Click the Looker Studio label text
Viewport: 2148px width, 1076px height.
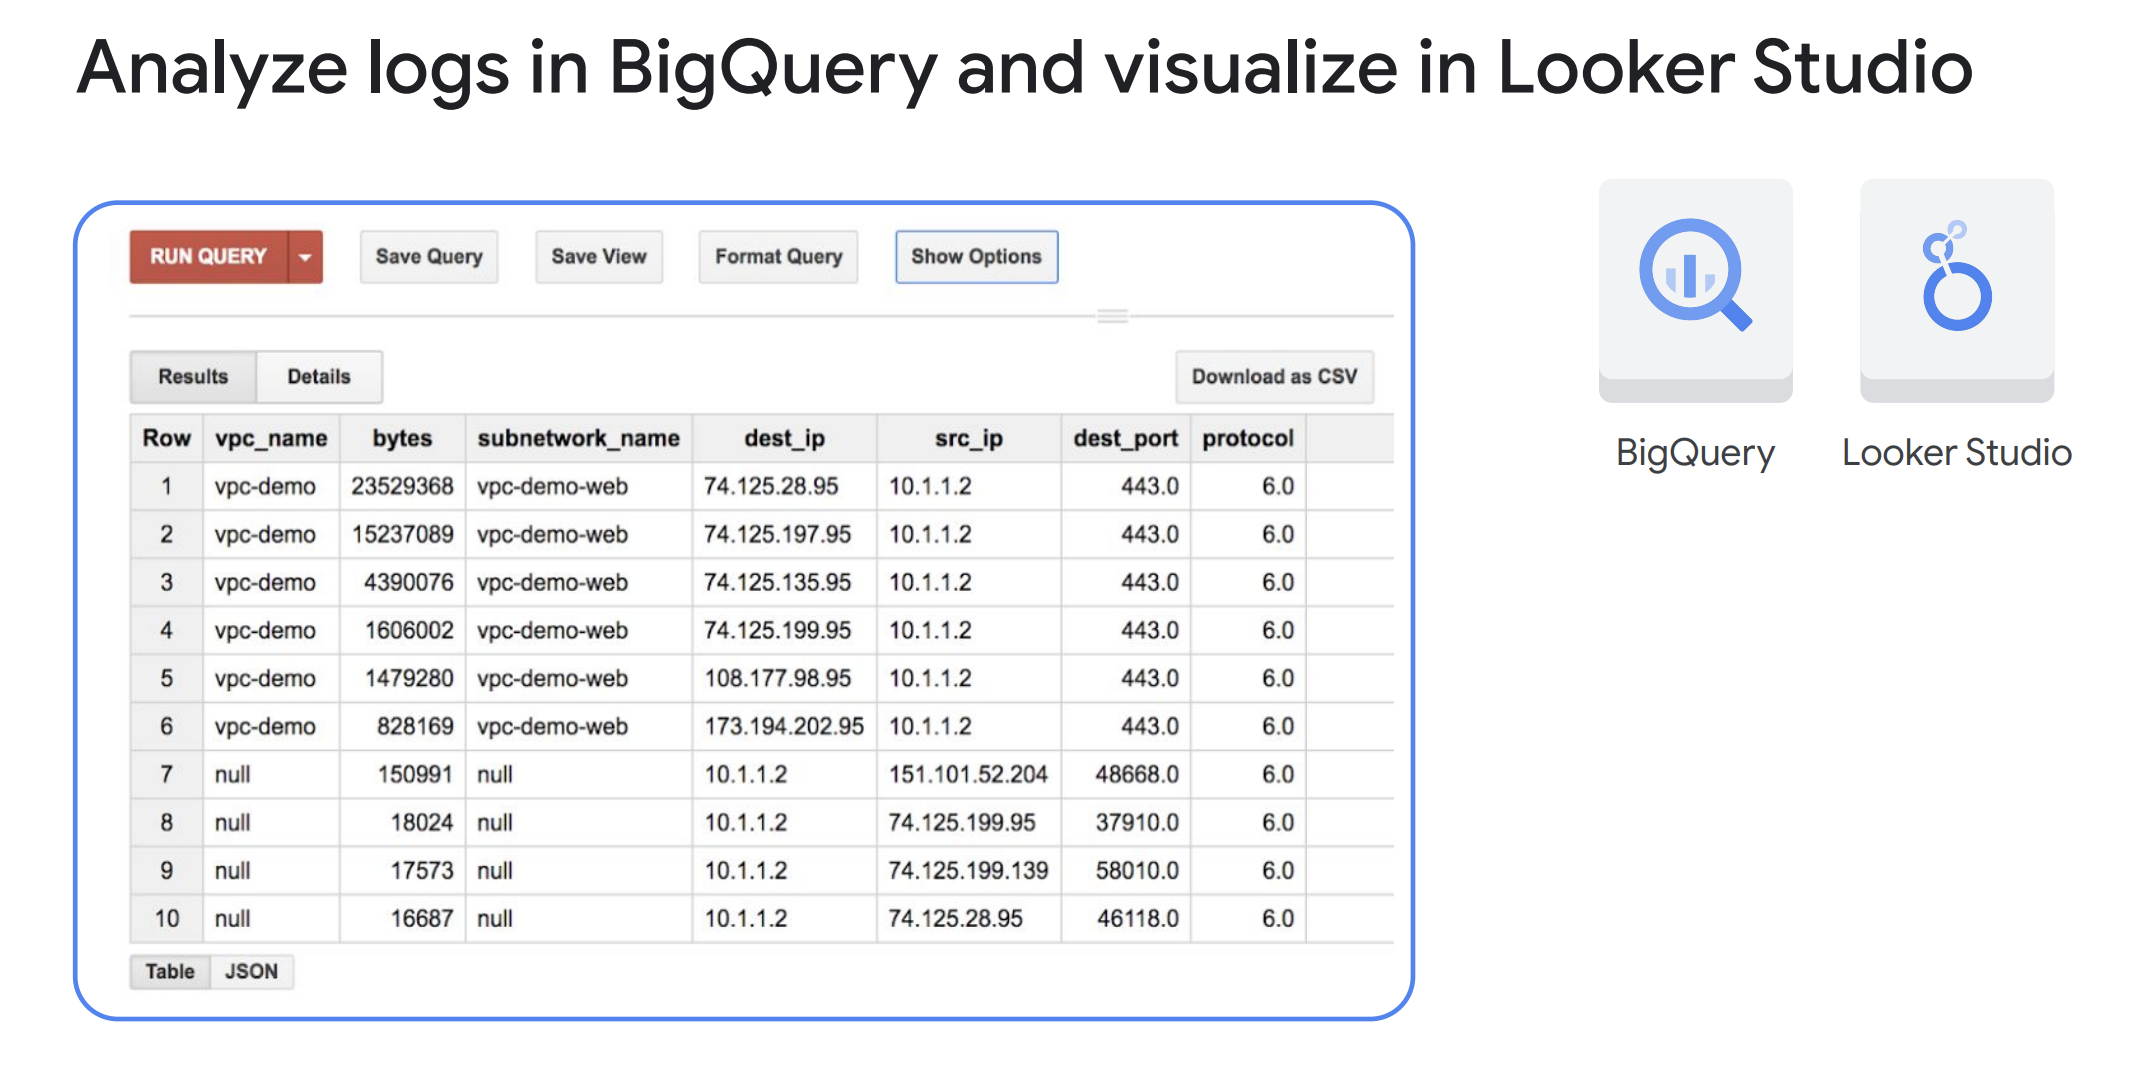pos(1957,453)
